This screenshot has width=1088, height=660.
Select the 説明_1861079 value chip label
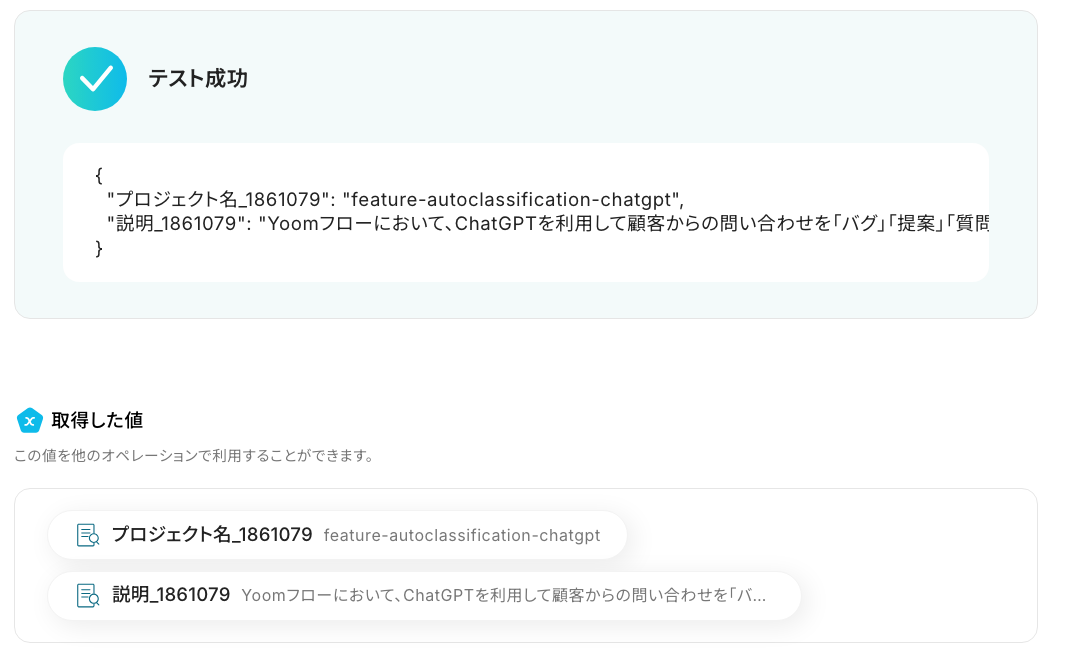(x=172, y=595)
